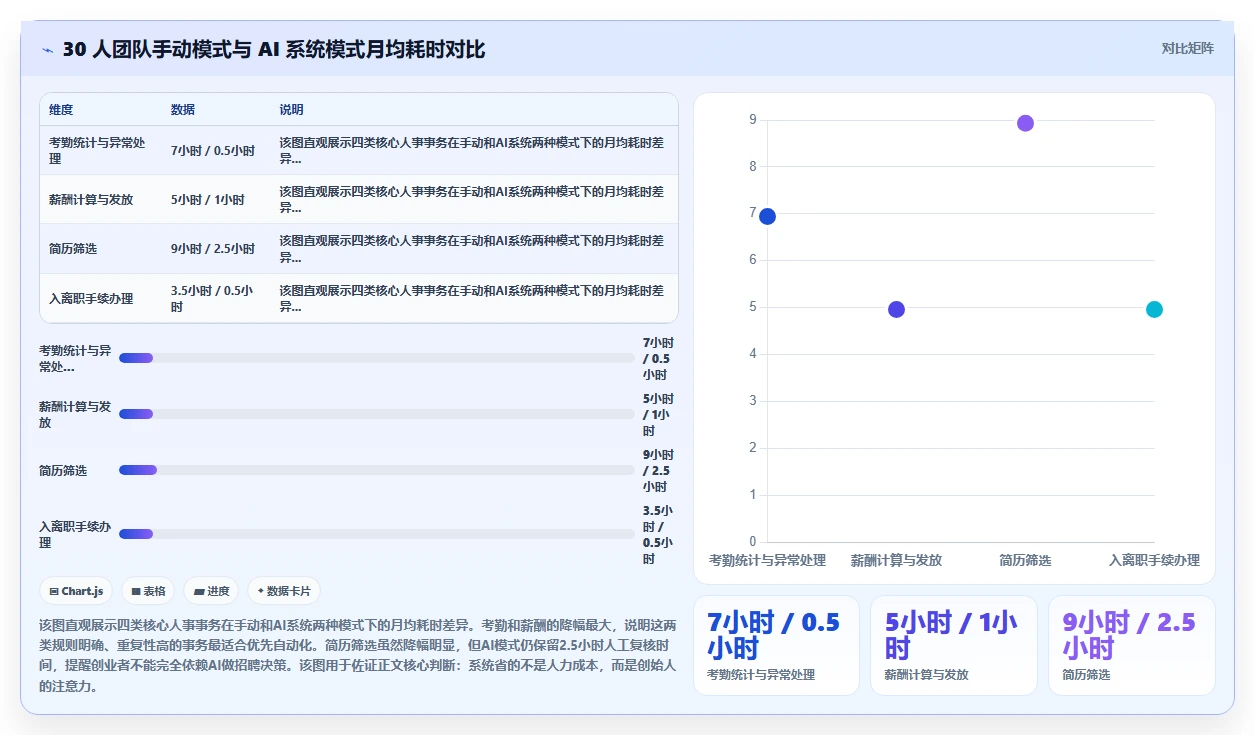Viewport: 1255px width, 735px height.
Task: Click the cyan chart point for 入离职手续办理
Action: [x=1154, y=309]
